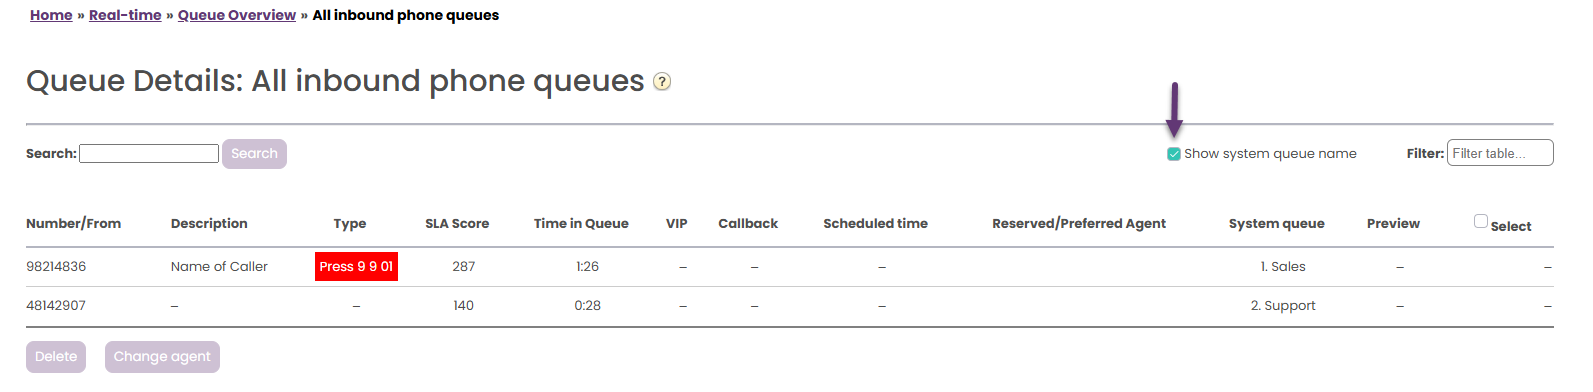
Task: Sort by Time in Queue column header
Action: coord(581,224)
